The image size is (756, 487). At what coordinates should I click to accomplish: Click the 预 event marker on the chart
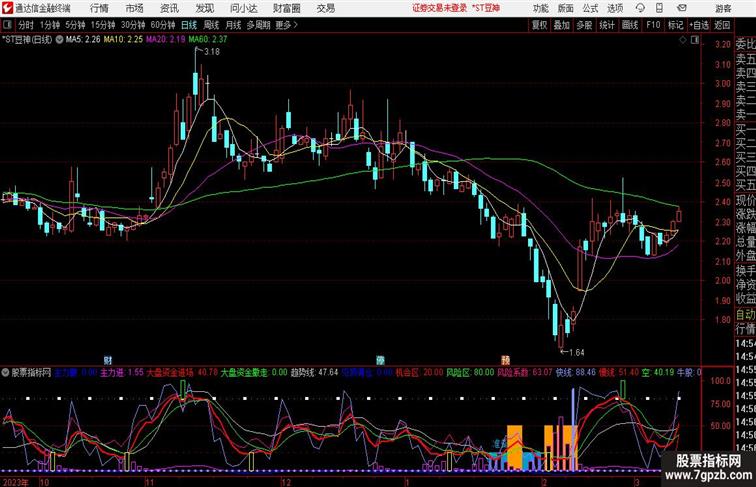coord(505,360)
